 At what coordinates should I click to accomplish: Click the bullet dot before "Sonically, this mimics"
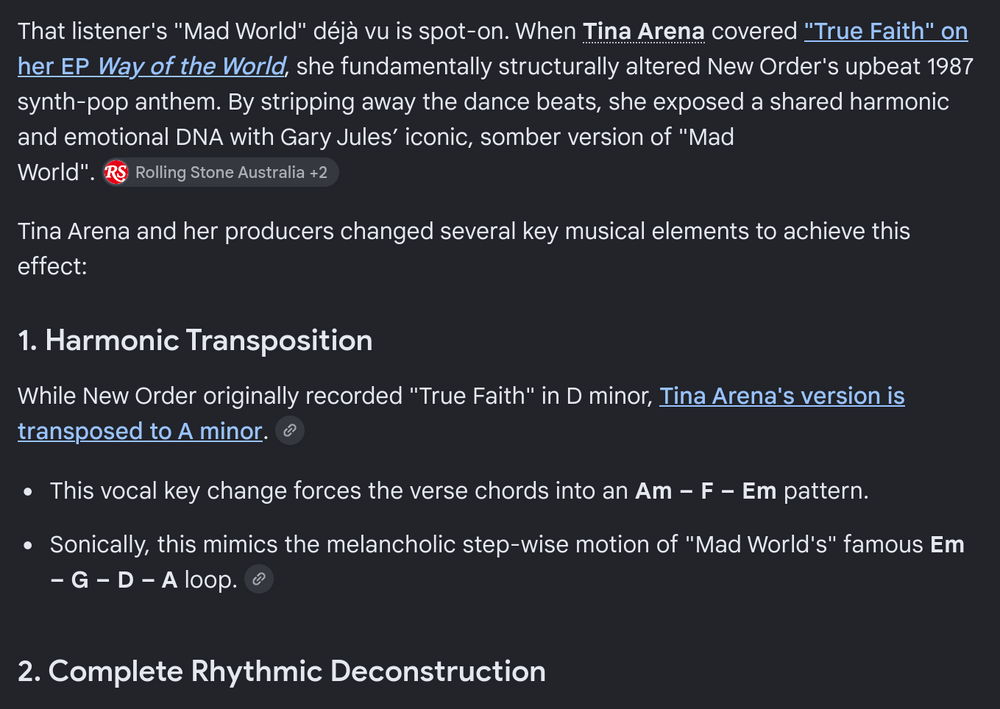tap(27, 545)
